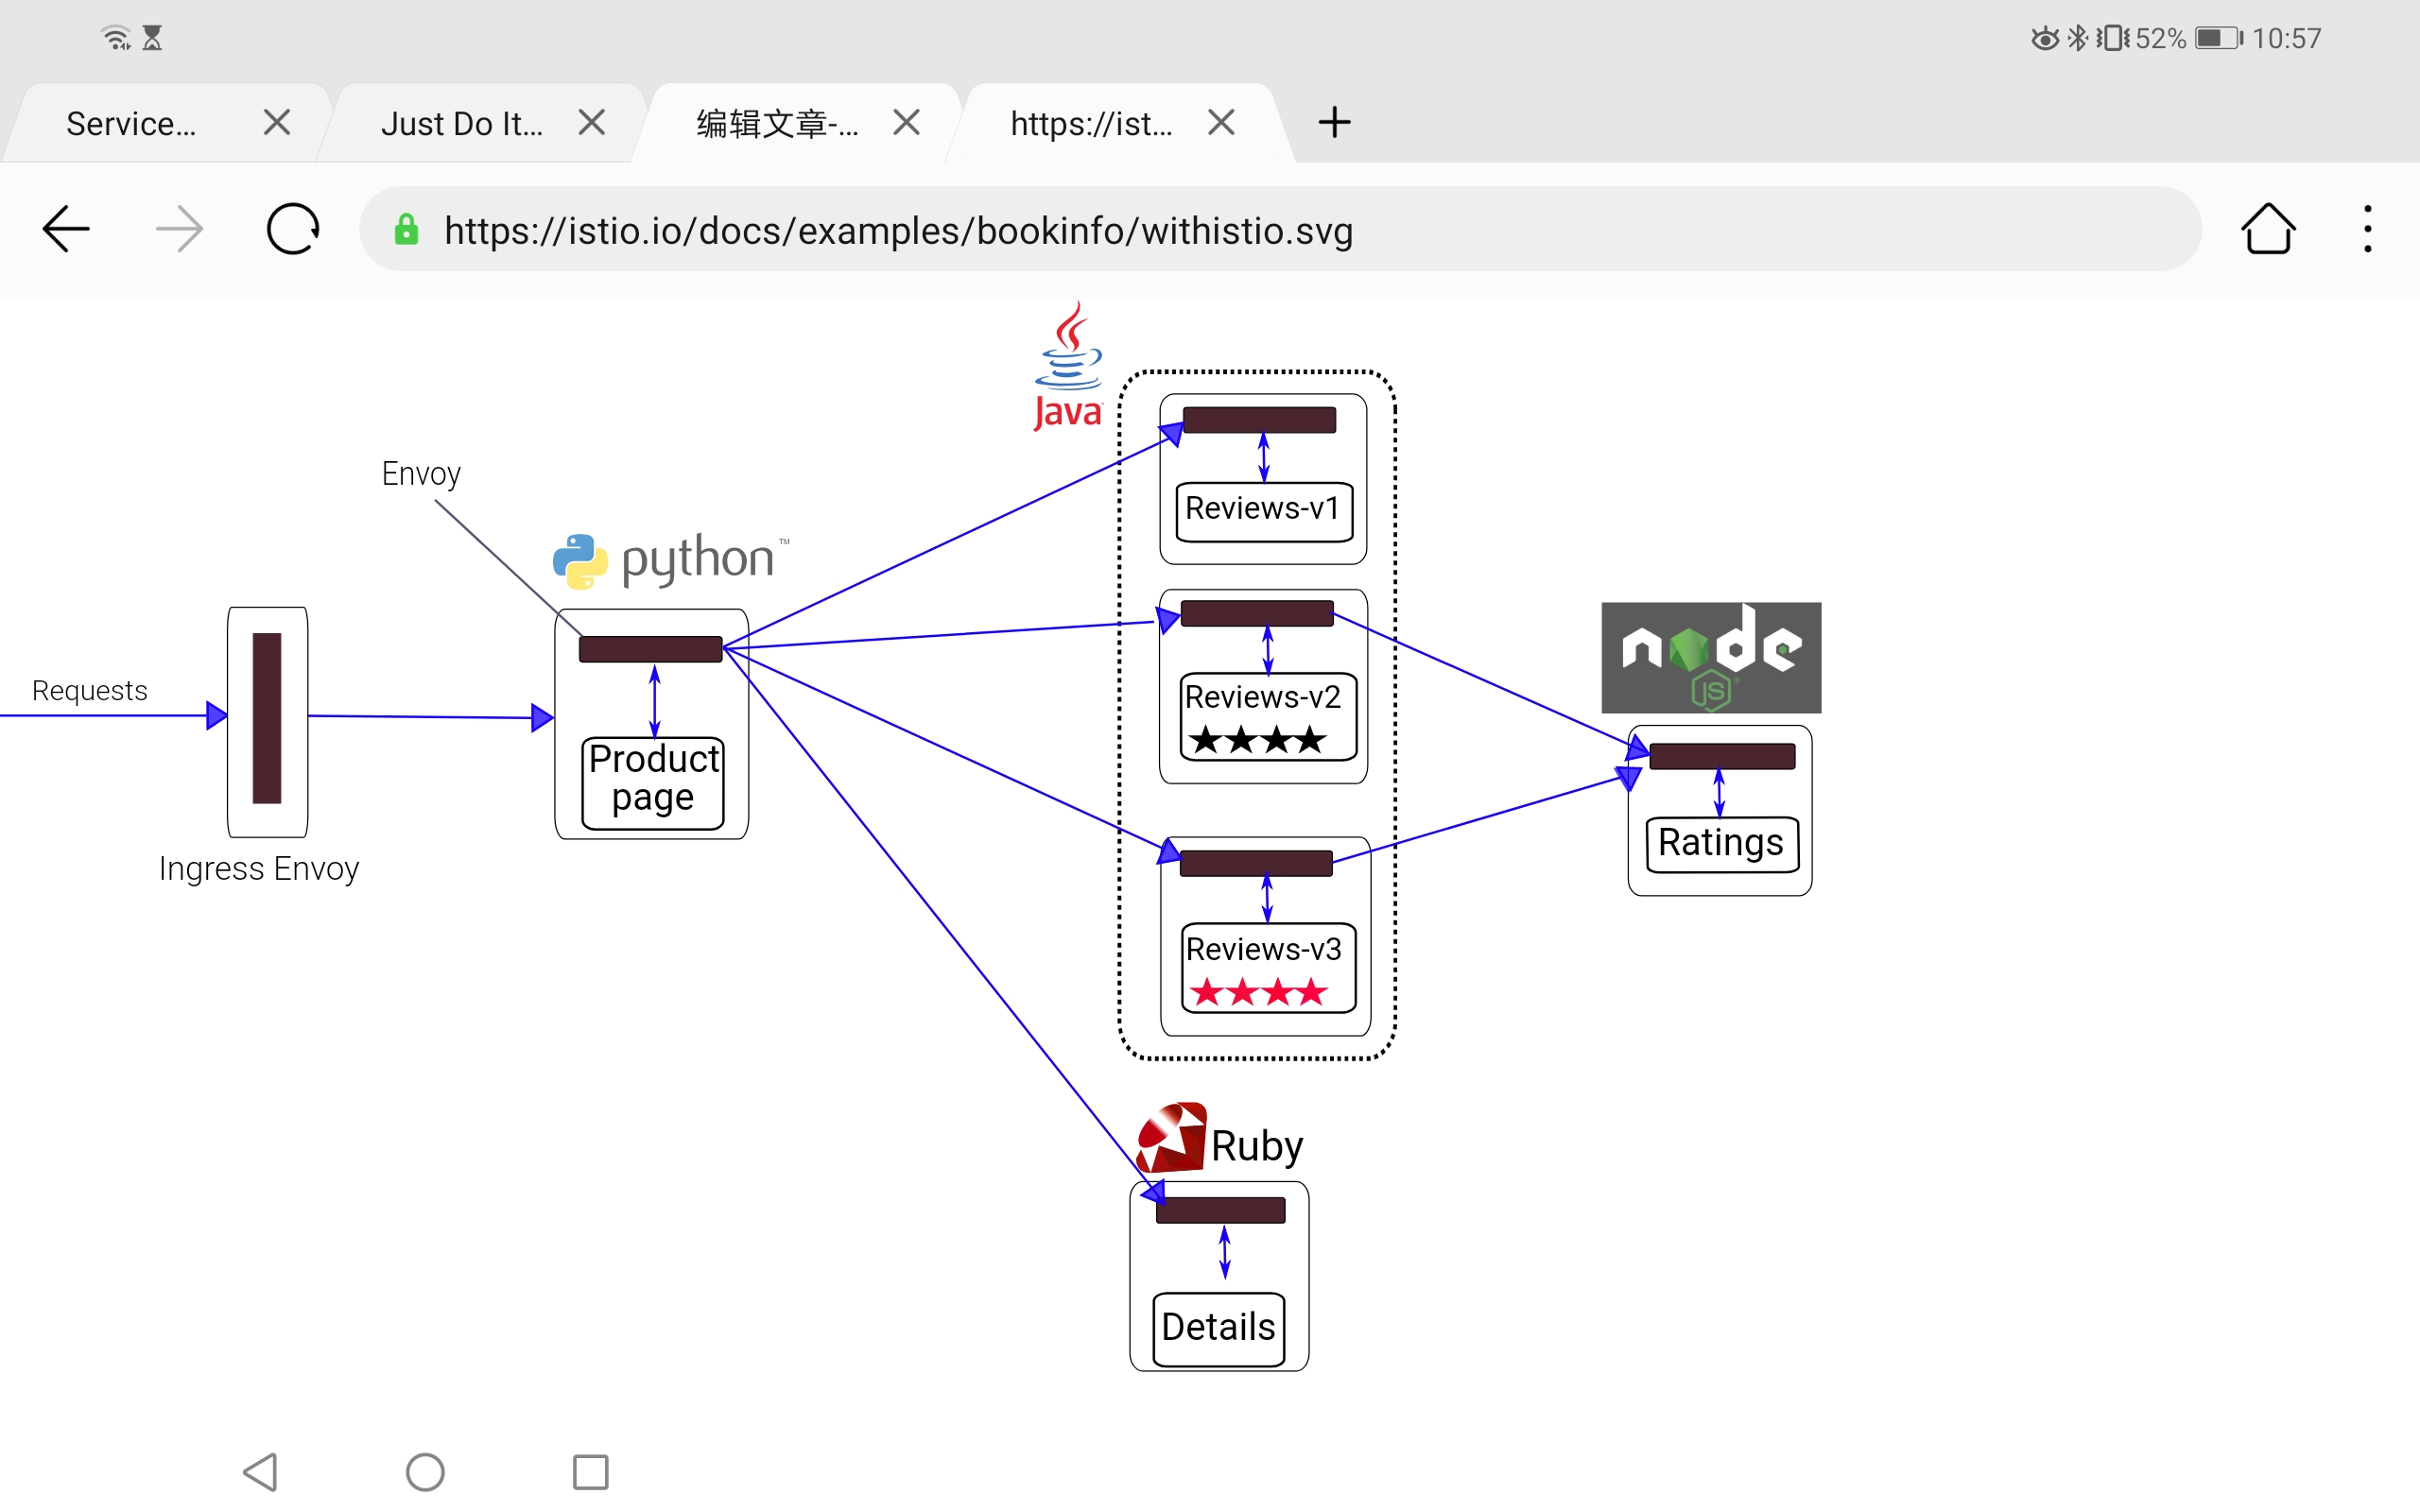Open the Android recent apps square

(590, 1471)
